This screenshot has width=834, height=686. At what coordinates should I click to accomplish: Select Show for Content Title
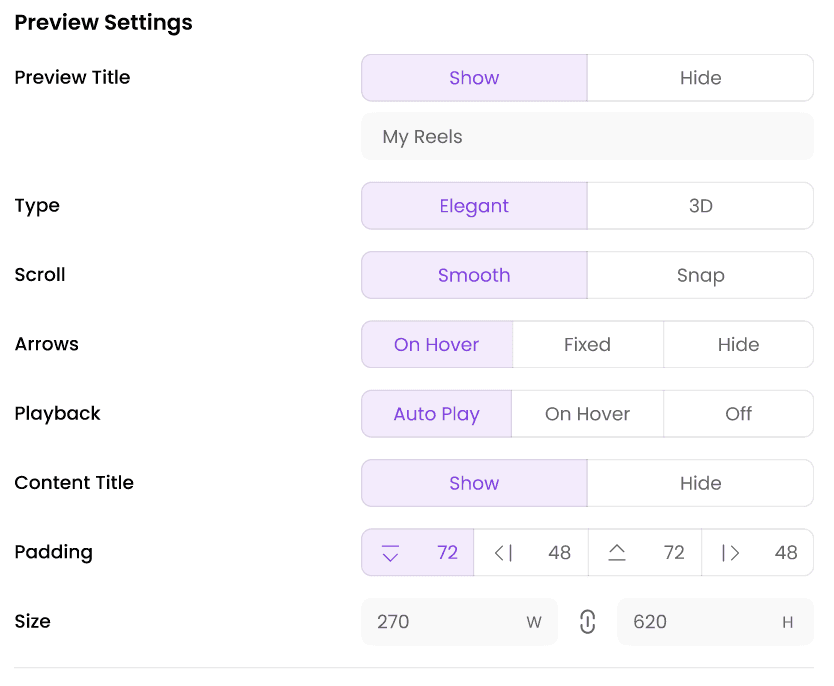474,483
